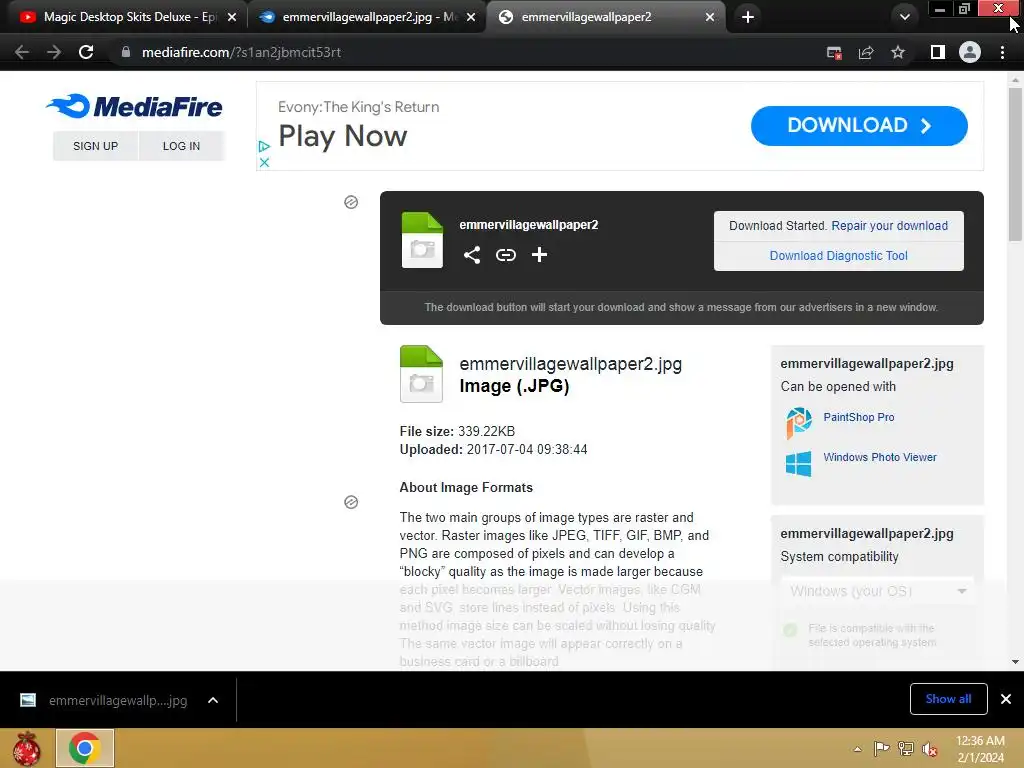Open the Chrome profile avatar

(x=970, y=52)
